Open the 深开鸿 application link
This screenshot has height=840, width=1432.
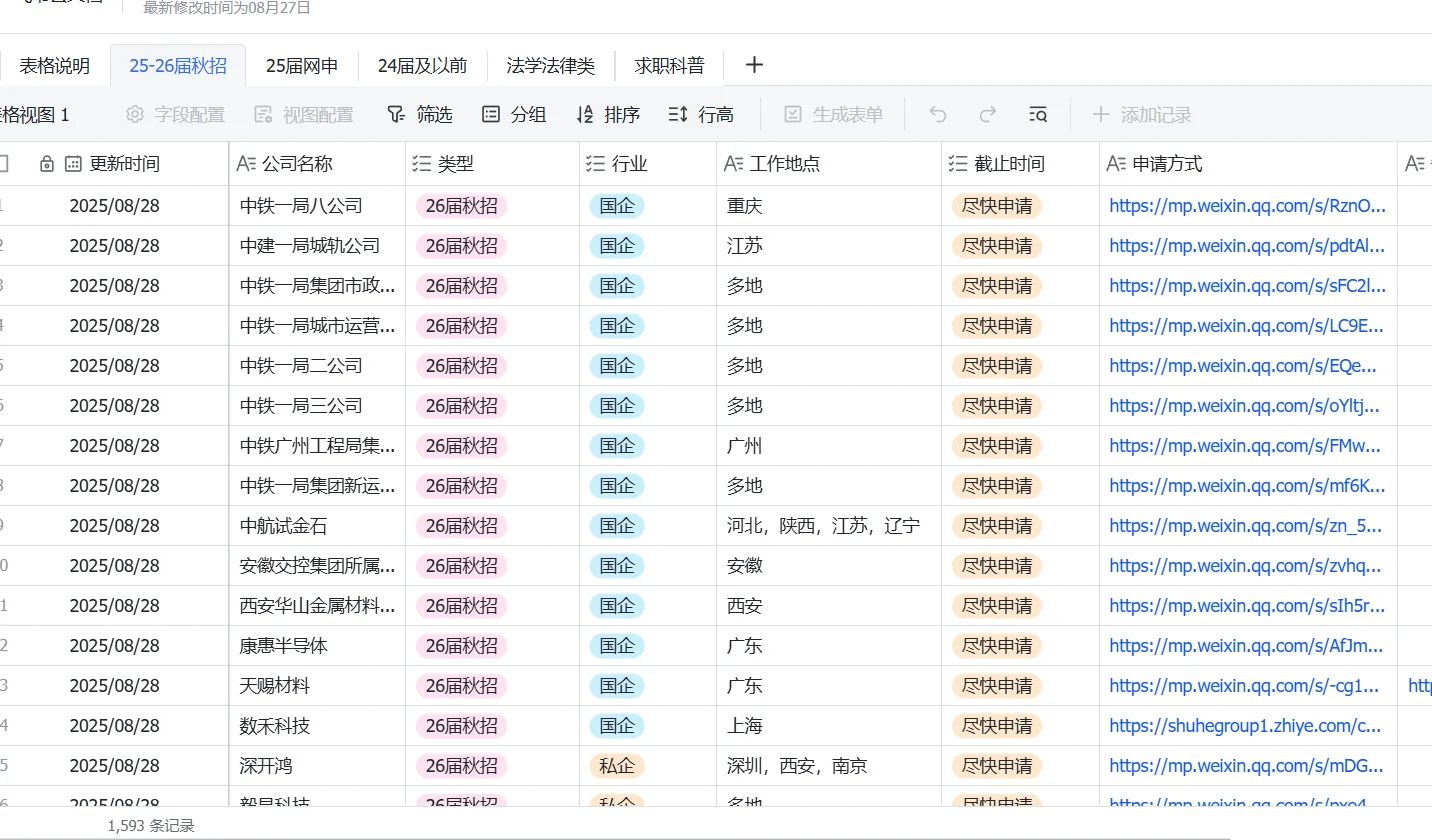pos(1247,766)
